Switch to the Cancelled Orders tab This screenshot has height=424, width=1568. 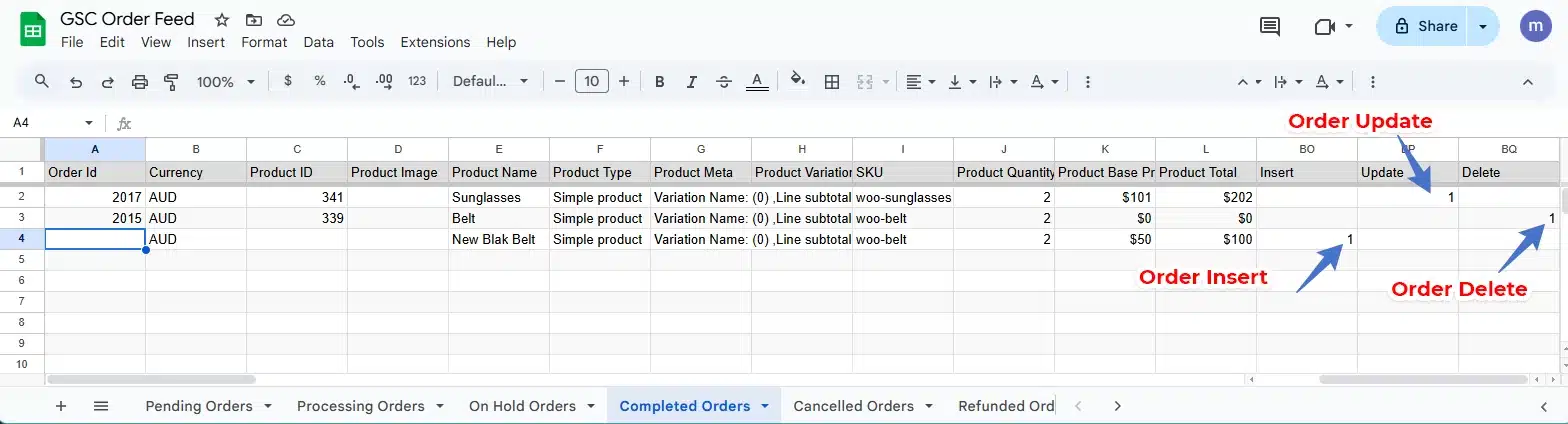pyautogui.click(x=853, y=406)
